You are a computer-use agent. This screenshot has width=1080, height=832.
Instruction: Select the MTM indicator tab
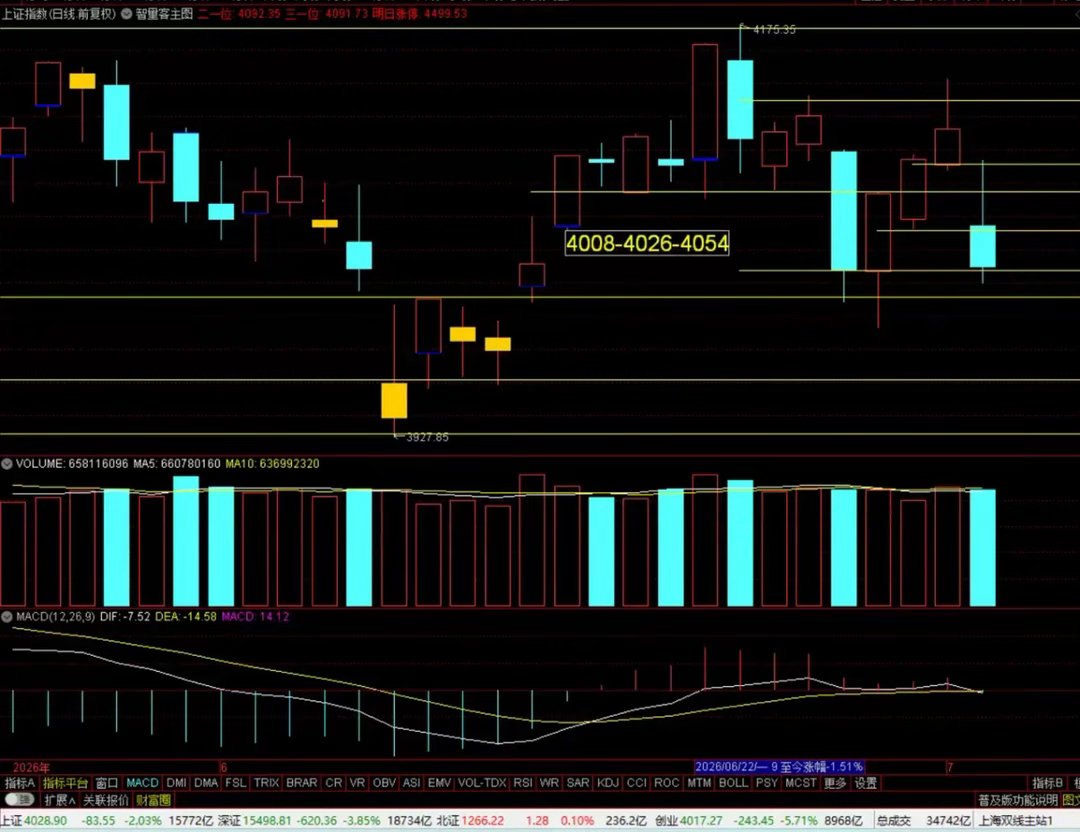[699, 783]
